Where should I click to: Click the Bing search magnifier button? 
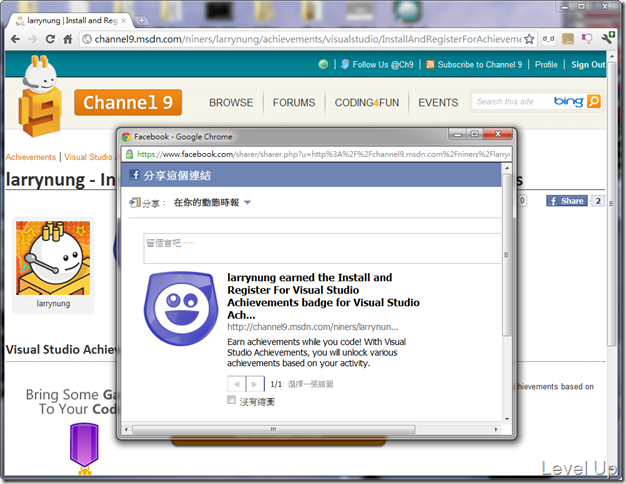(594, 101)
